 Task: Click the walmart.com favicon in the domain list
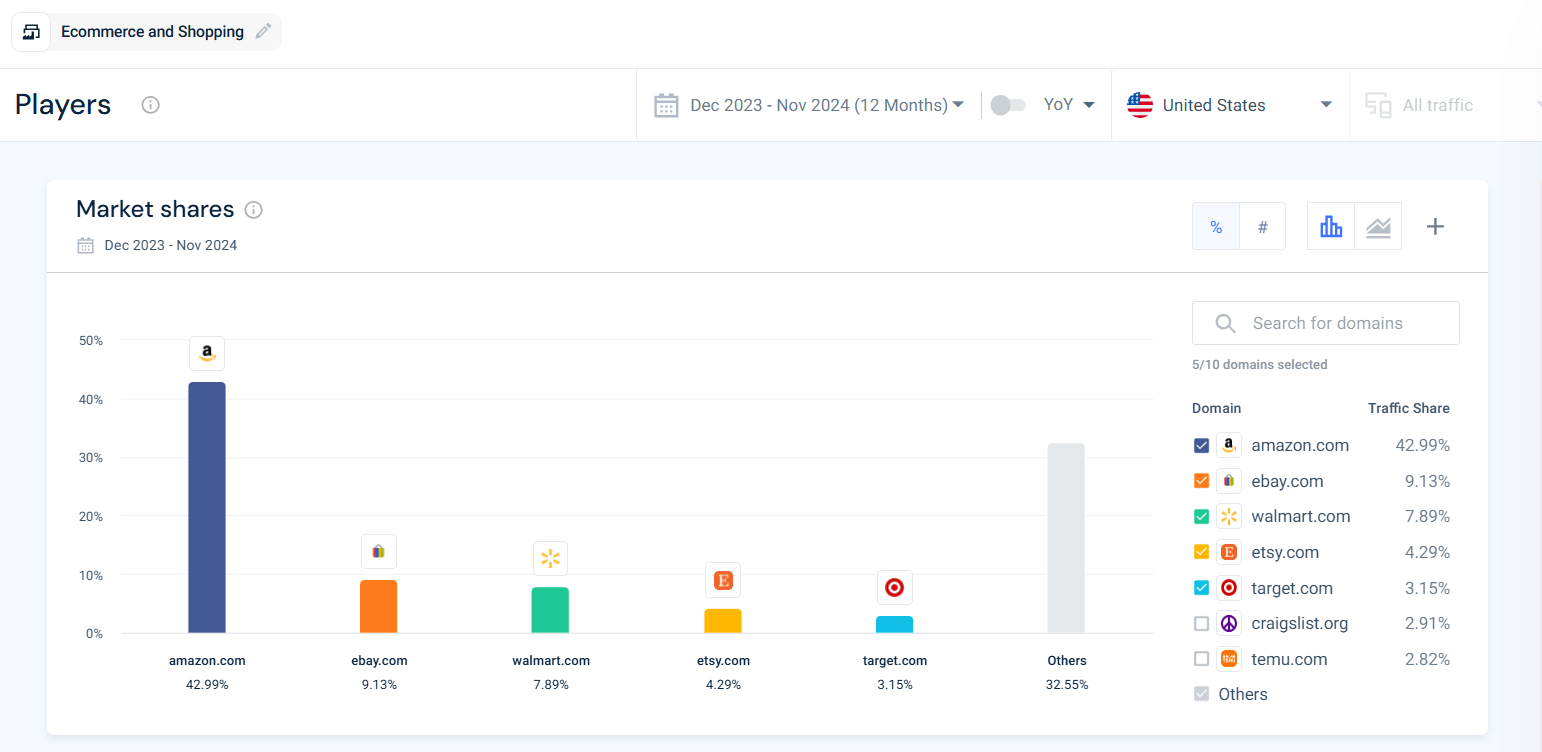[x=1229, y=516]
